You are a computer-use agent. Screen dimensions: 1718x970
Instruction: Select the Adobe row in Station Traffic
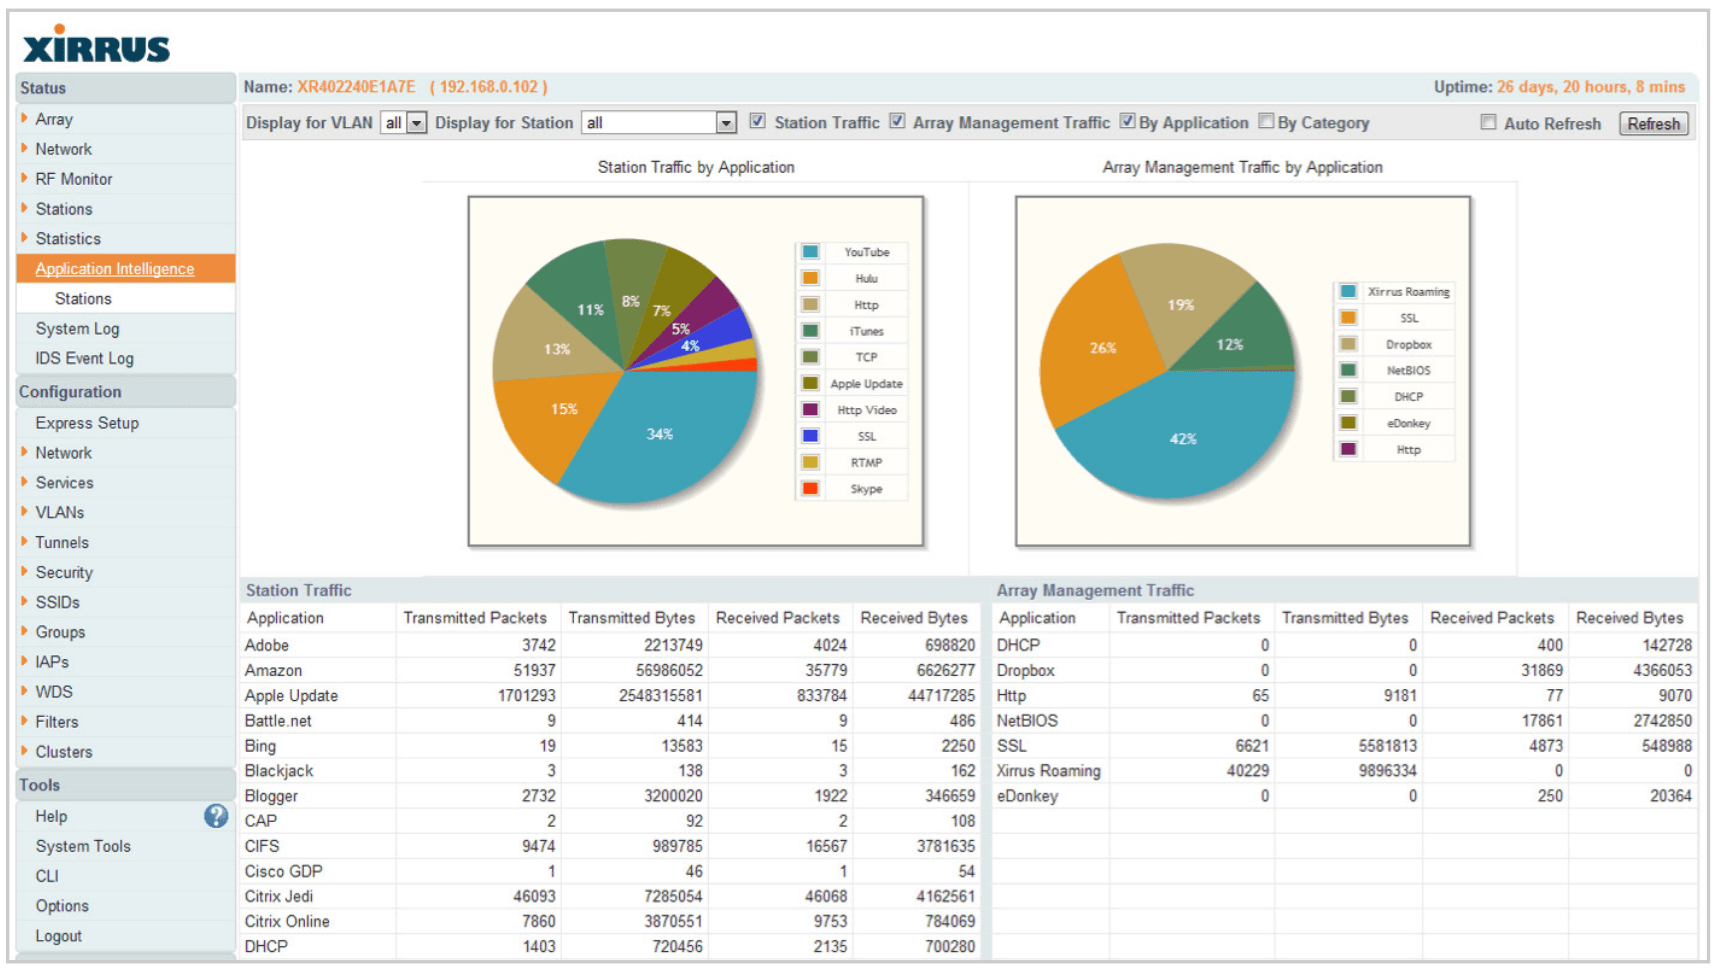tap(610, 645)
